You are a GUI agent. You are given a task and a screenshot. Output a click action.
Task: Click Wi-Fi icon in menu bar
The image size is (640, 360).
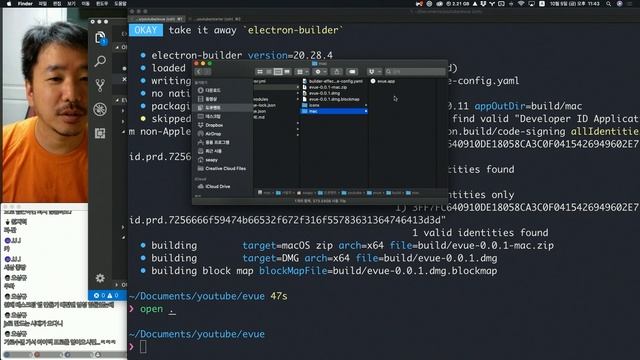click(x=521, y=4)
